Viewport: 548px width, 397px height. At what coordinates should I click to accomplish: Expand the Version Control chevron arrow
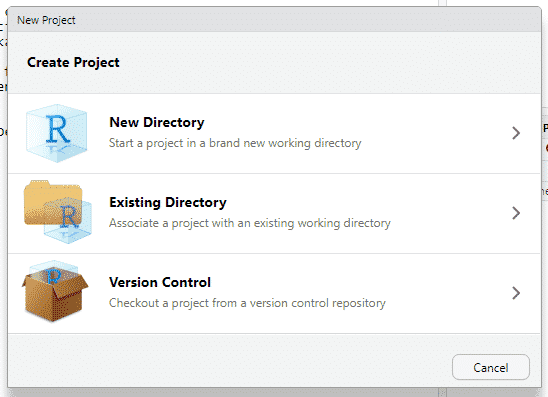point(516,293)
